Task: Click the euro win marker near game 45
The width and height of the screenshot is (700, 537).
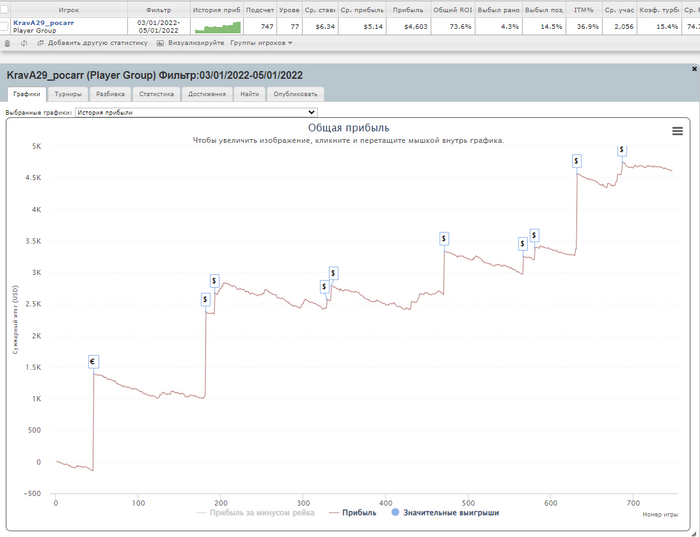Action: 93,362
